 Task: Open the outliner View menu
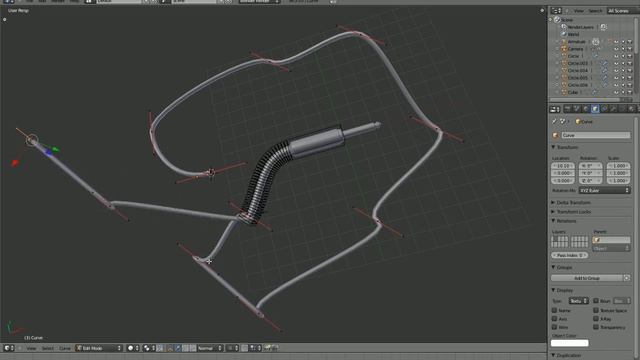pos(578,11)
